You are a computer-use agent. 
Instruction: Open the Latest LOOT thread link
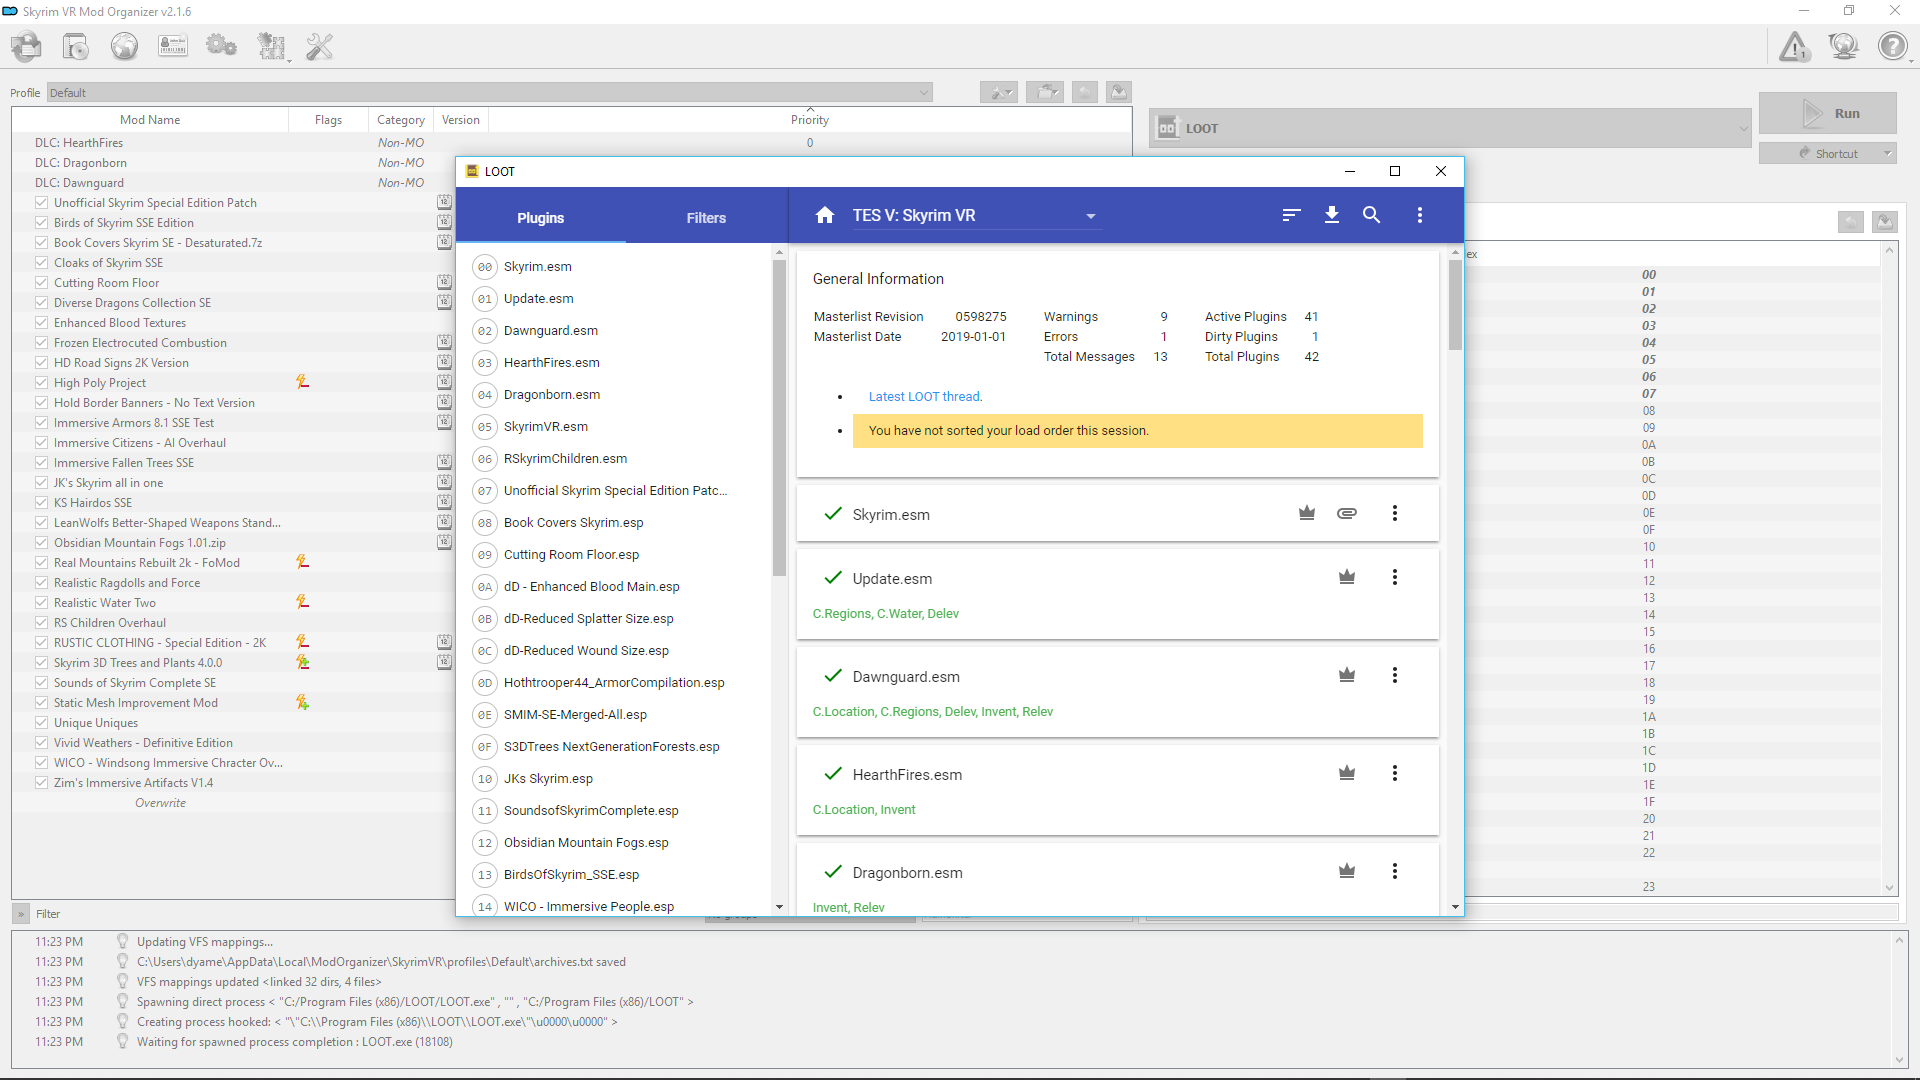point(925,396)
